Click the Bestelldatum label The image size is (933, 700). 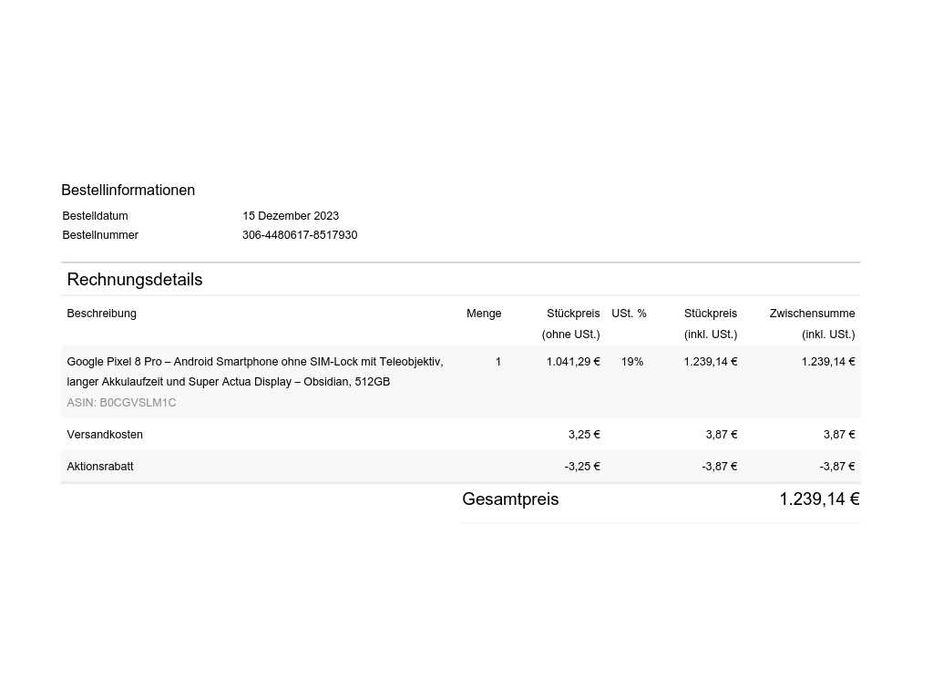[x=95, y=216]
